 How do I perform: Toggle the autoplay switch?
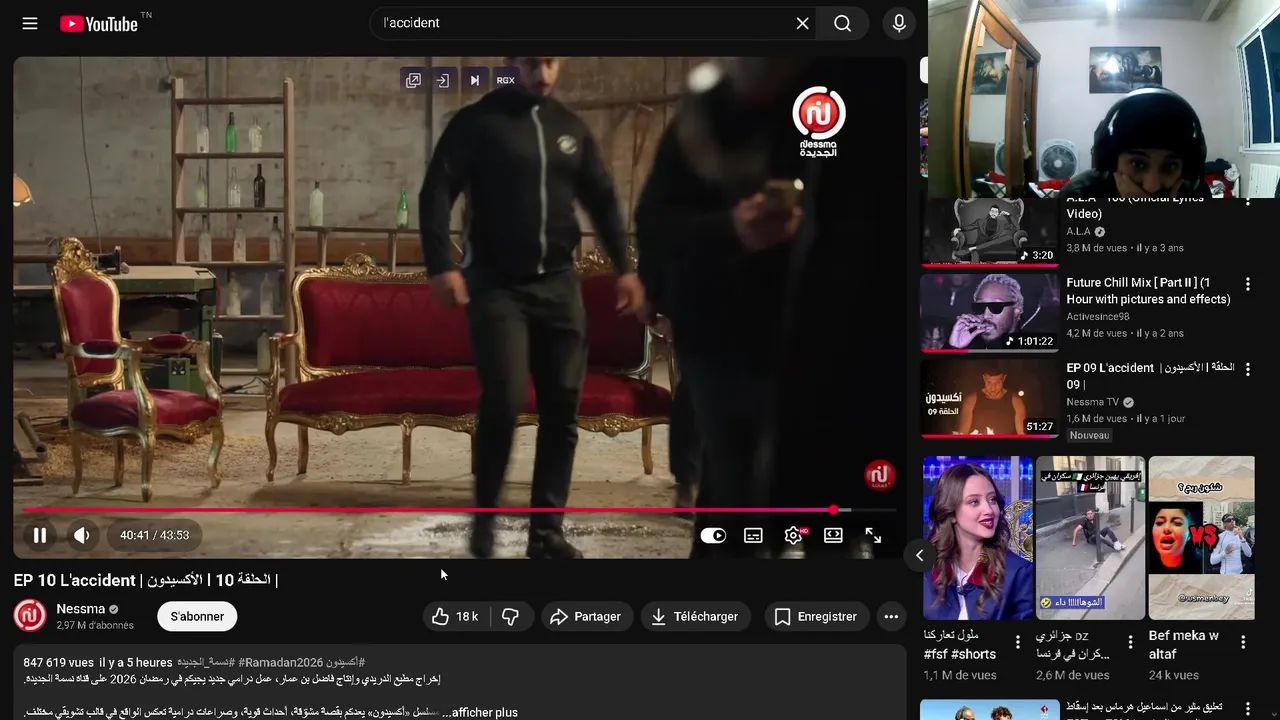[x=713, y=535]
